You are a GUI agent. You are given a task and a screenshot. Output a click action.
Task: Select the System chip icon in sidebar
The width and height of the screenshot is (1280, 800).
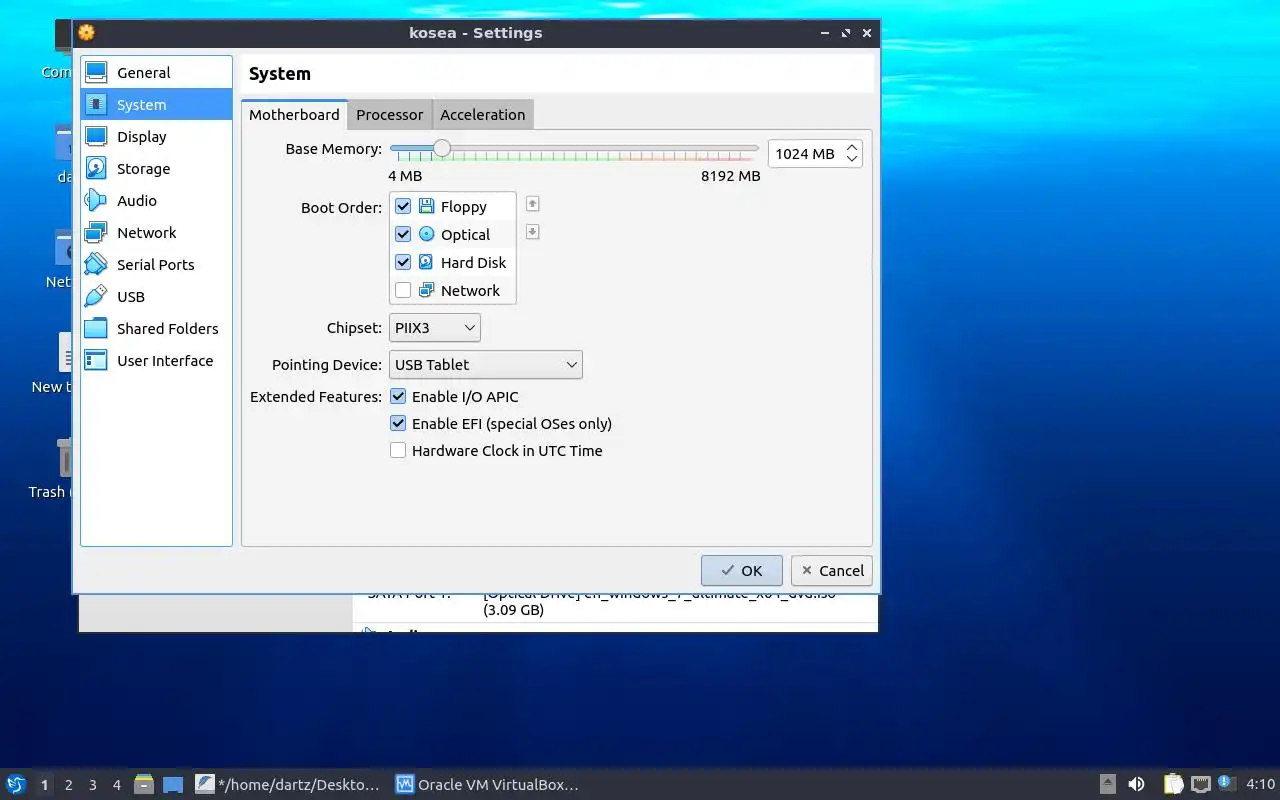tap(96, 105)
